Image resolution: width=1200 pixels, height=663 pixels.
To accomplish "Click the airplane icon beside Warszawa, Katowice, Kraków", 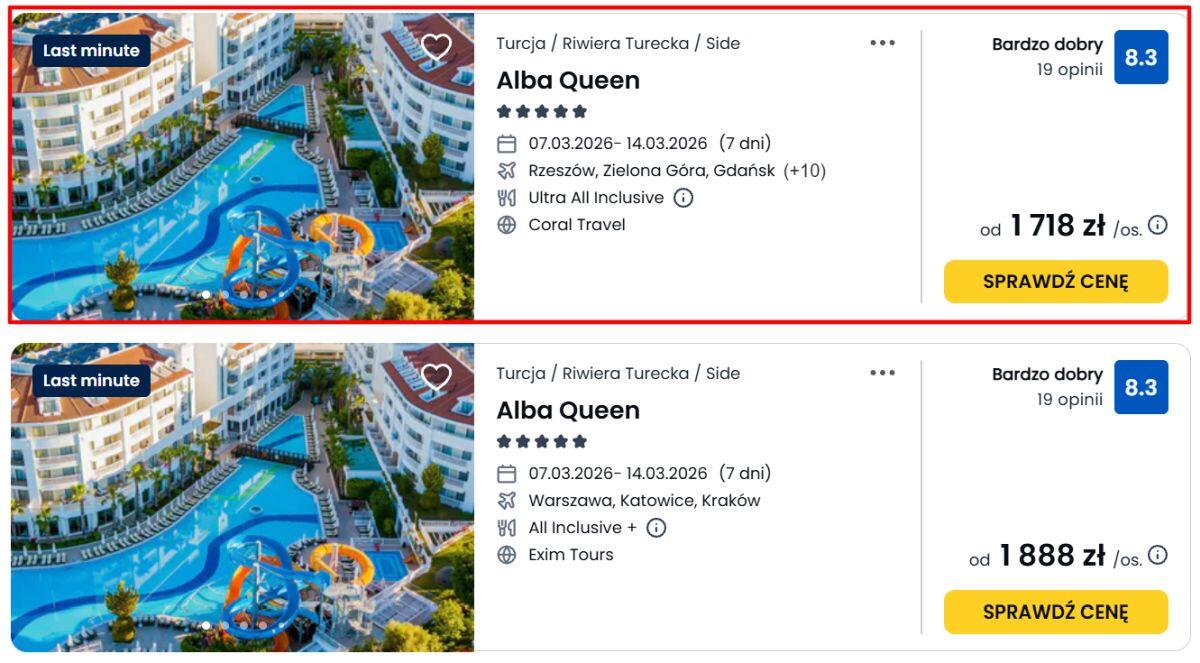I will (507, 501).
